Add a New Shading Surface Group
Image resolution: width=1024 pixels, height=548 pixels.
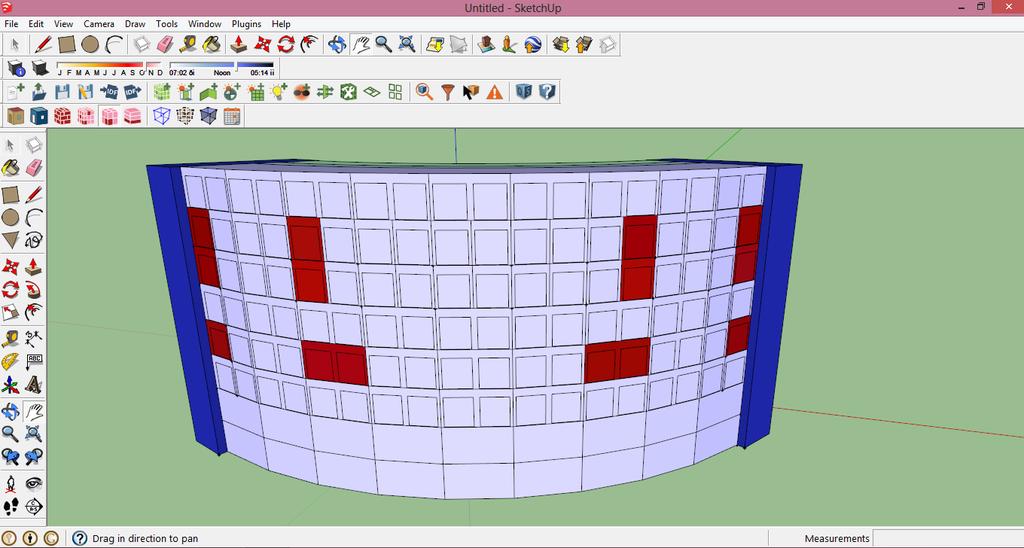coord(185,92)
